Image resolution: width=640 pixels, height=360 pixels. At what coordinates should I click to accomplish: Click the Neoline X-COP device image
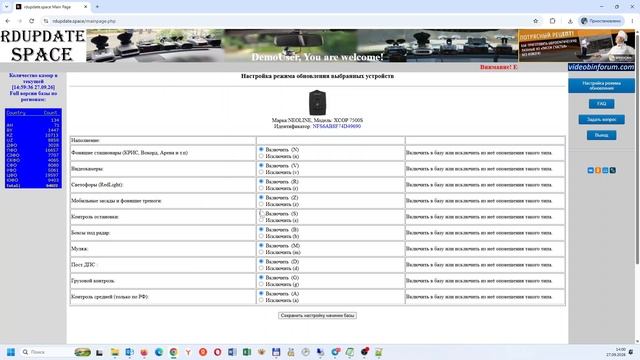tap(317, 102)
